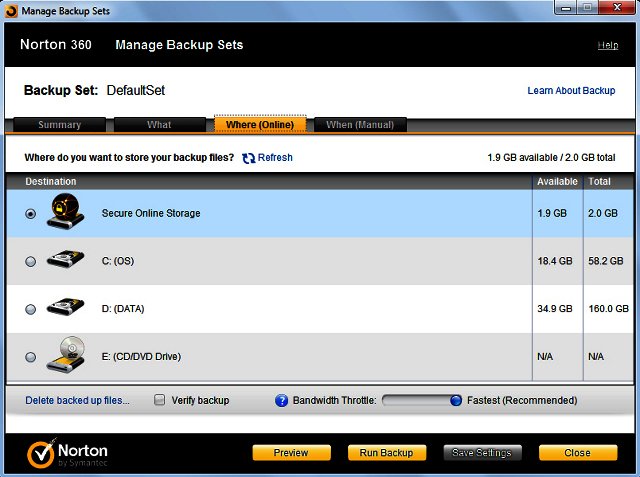Click the Bandwidth Throttle slider track
Viewport: 640px width, 477px height.
[x=422, y=400]
